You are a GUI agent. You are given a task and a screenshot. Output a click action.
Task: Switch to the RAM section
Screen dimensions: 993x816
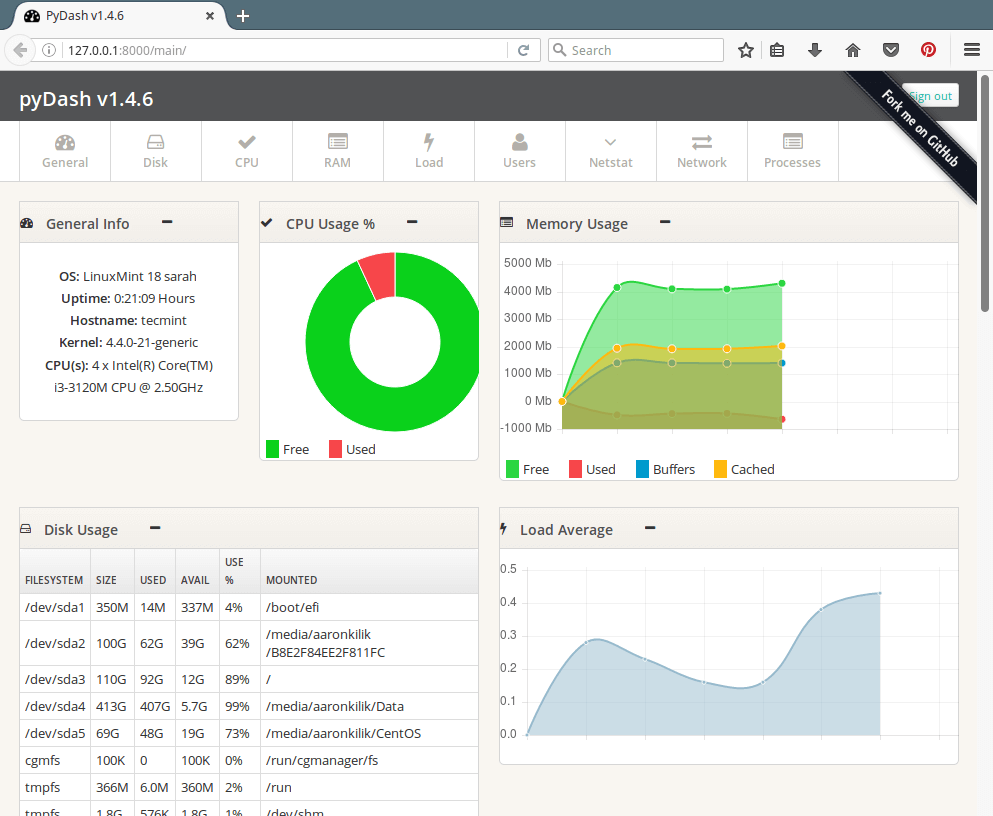[x=337, y=150]
